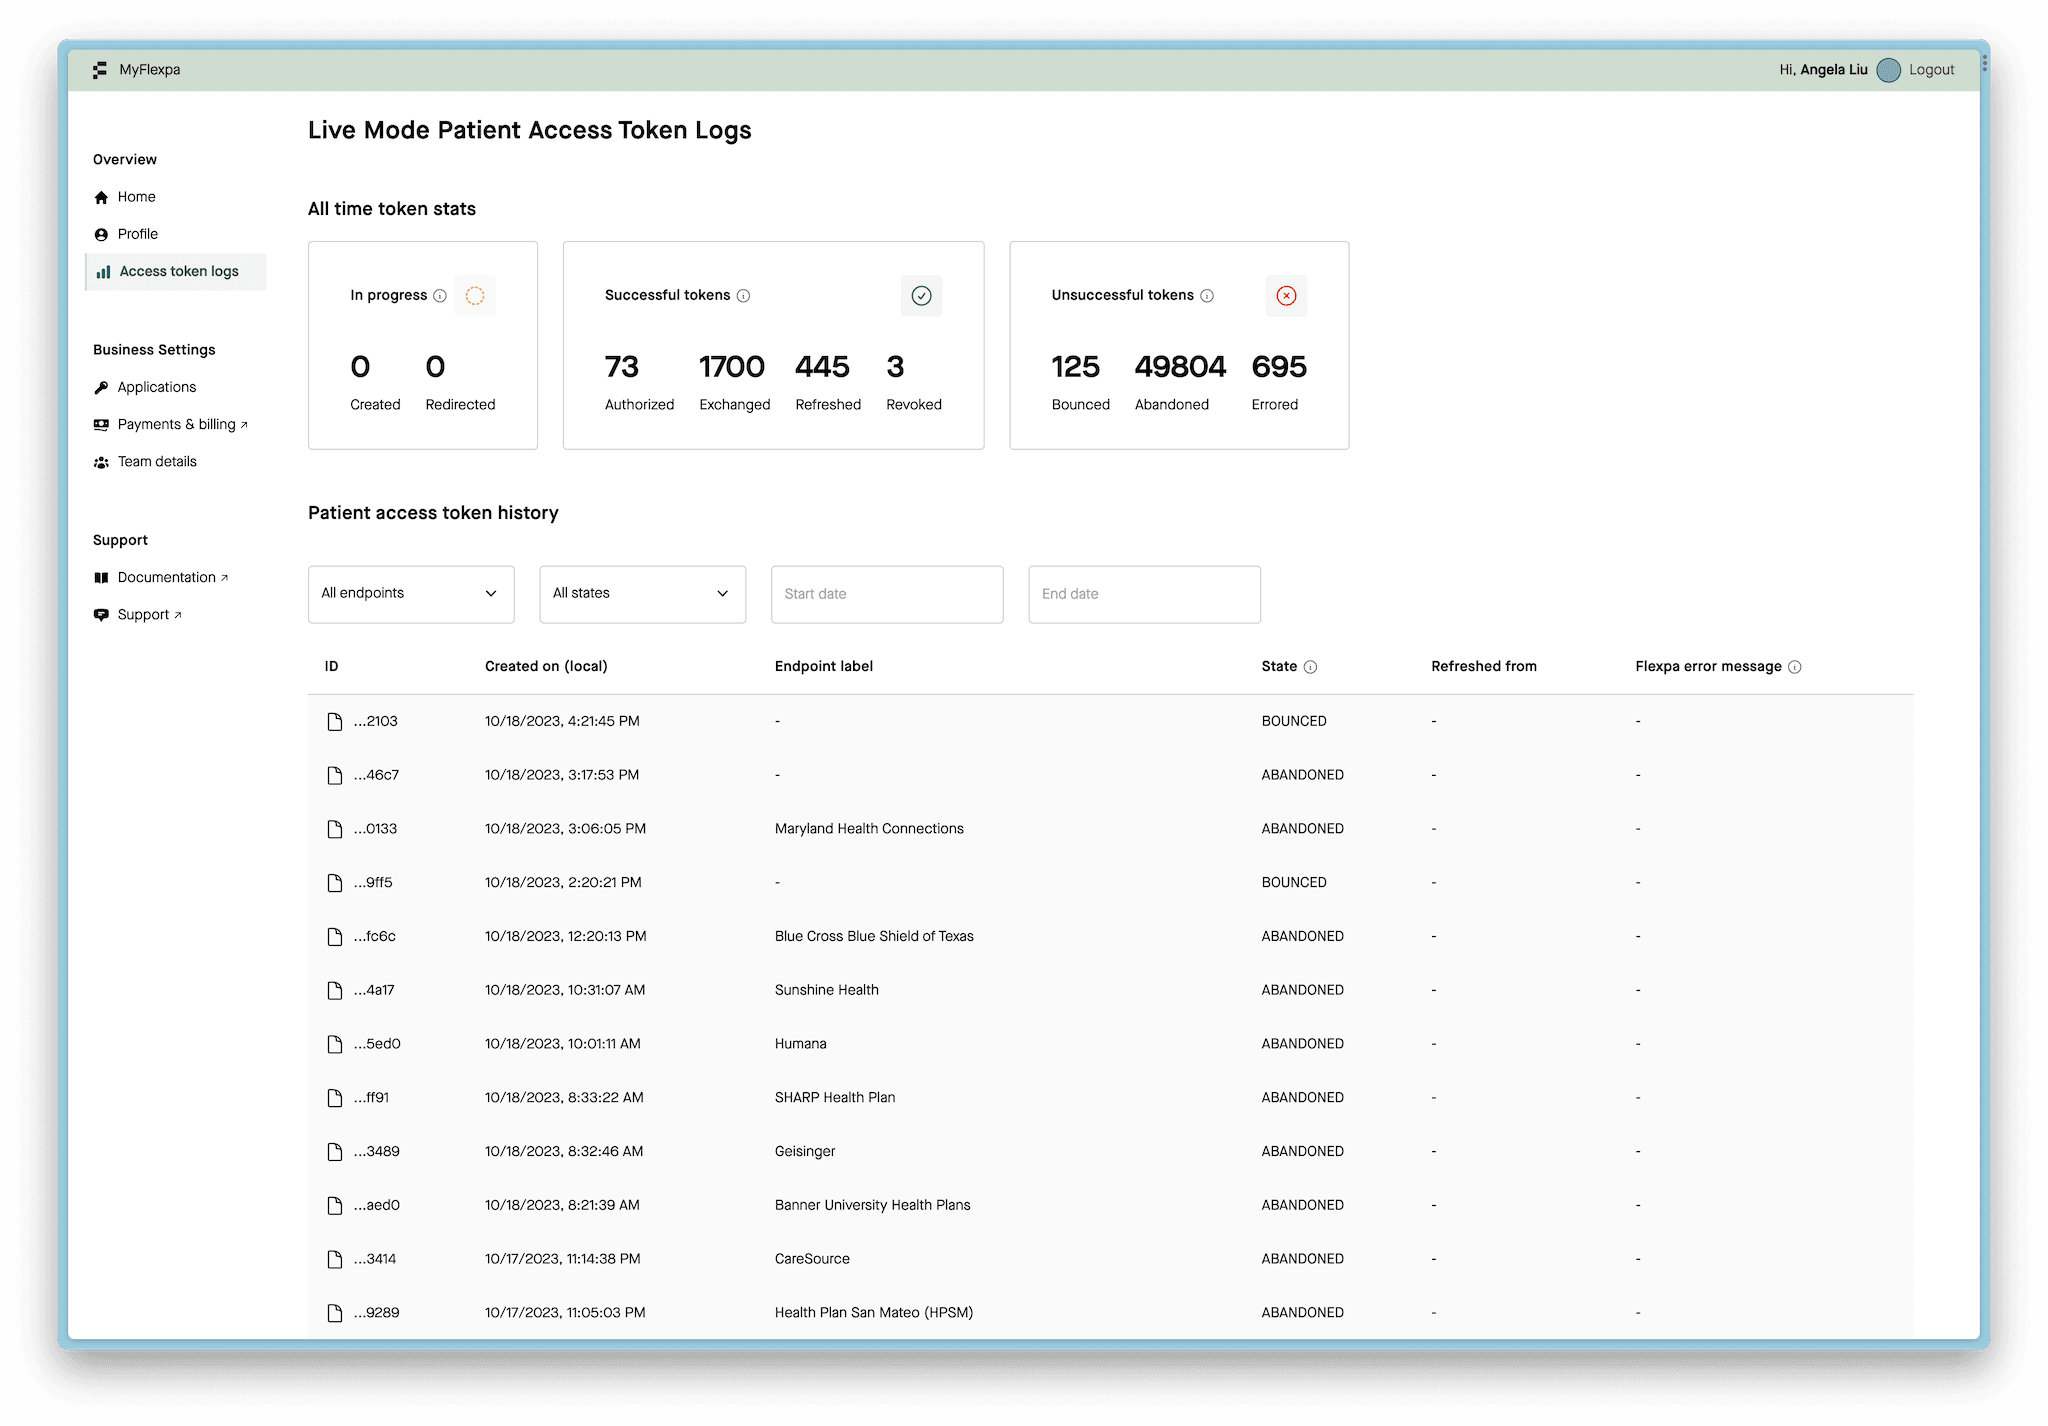The width and height of the screenshot is (2048, 1426).
Task: Click the Endpoint label column header
Action: (x=824, y=667)
